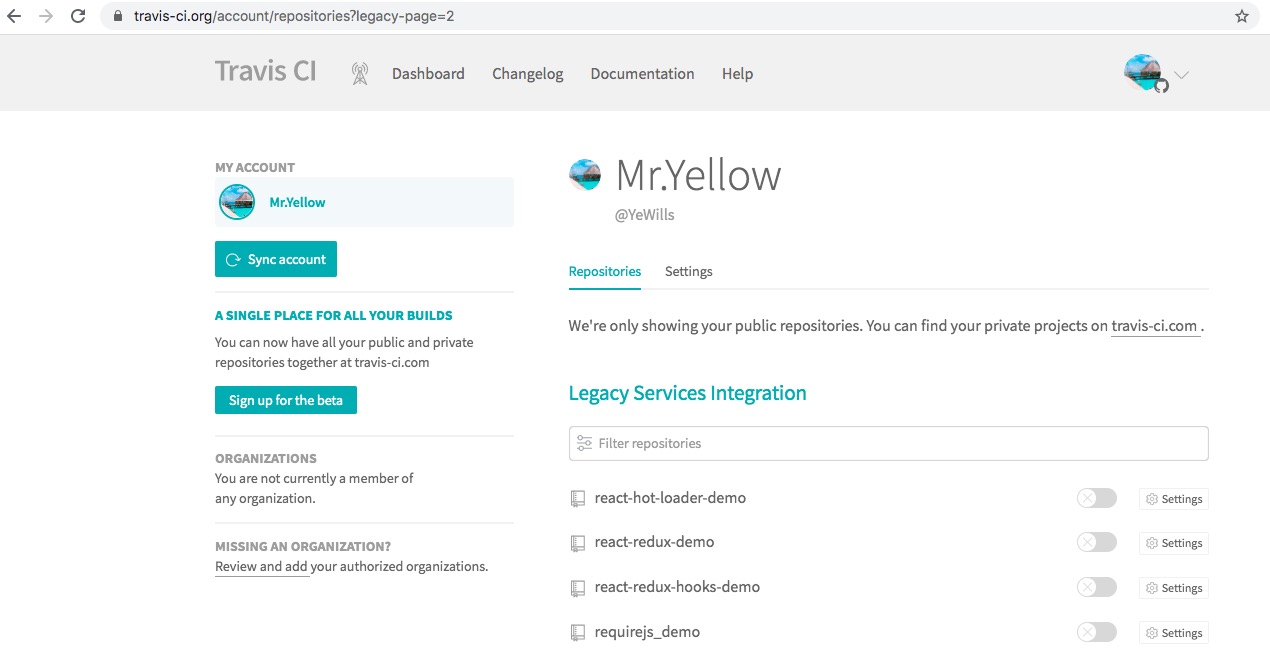This screenshot has height=649, width=1270.
Task: Switch to the Settings tab
Action: (689, 271)
